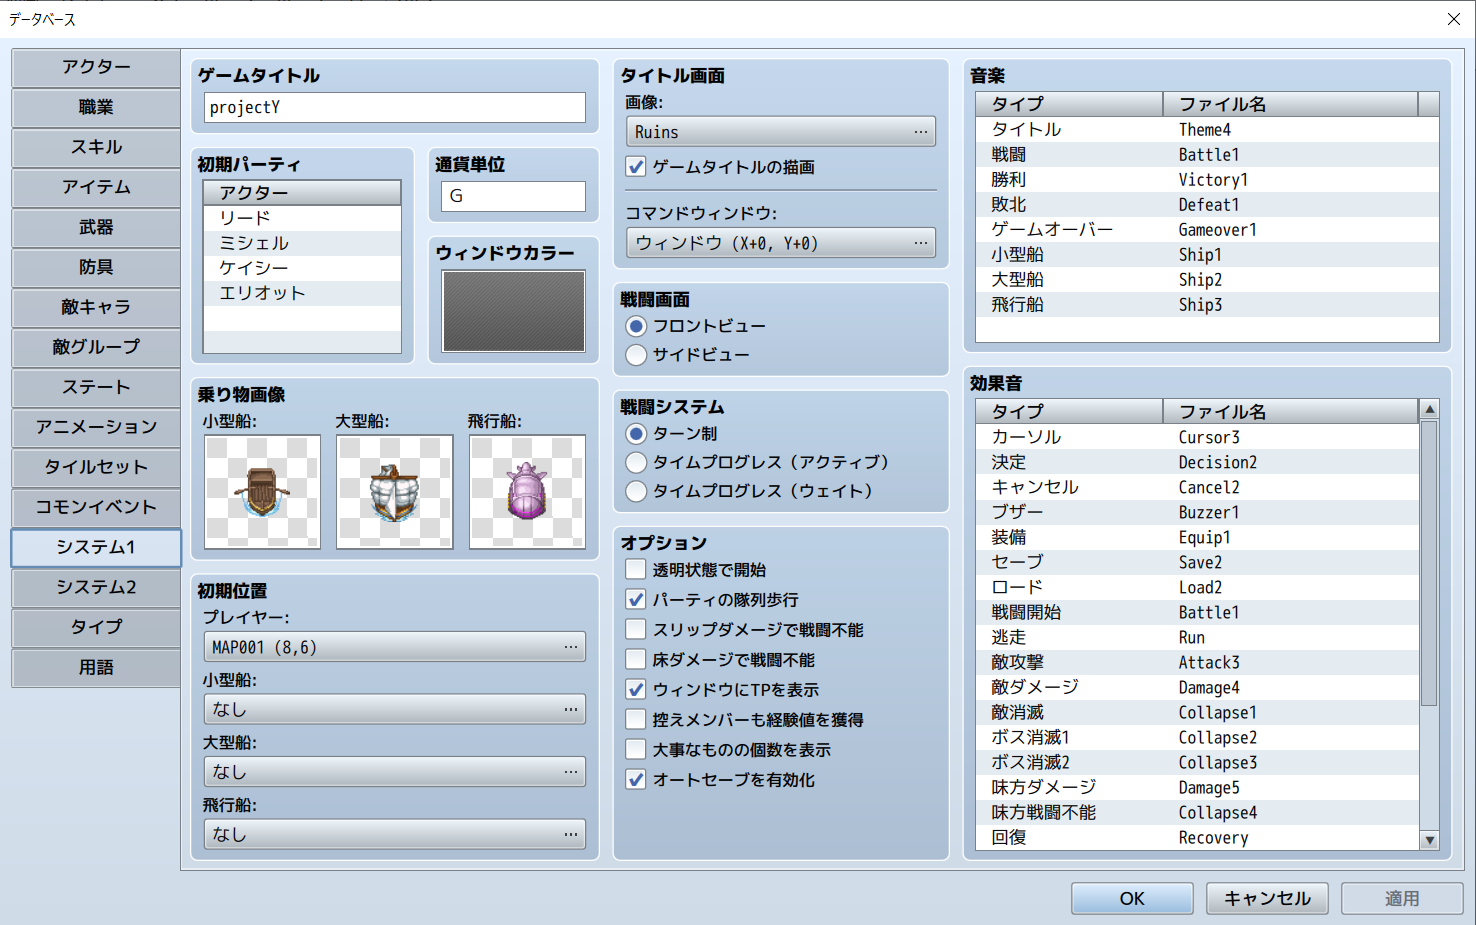
Task: Click the キャンセル button
Action: 1267,899
